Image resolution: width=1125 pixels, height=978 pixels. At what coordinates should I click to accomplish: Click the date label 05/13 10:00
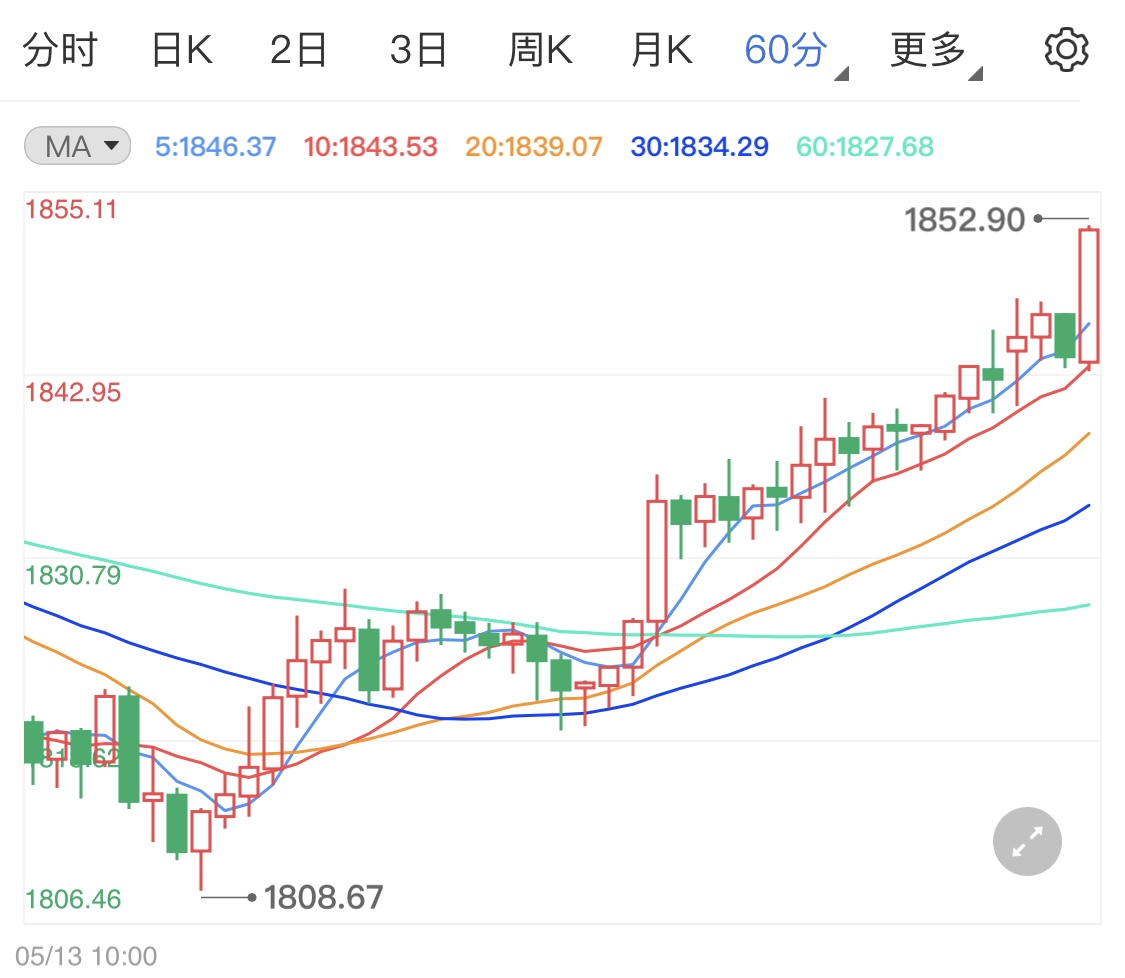[x=86, y=956]
